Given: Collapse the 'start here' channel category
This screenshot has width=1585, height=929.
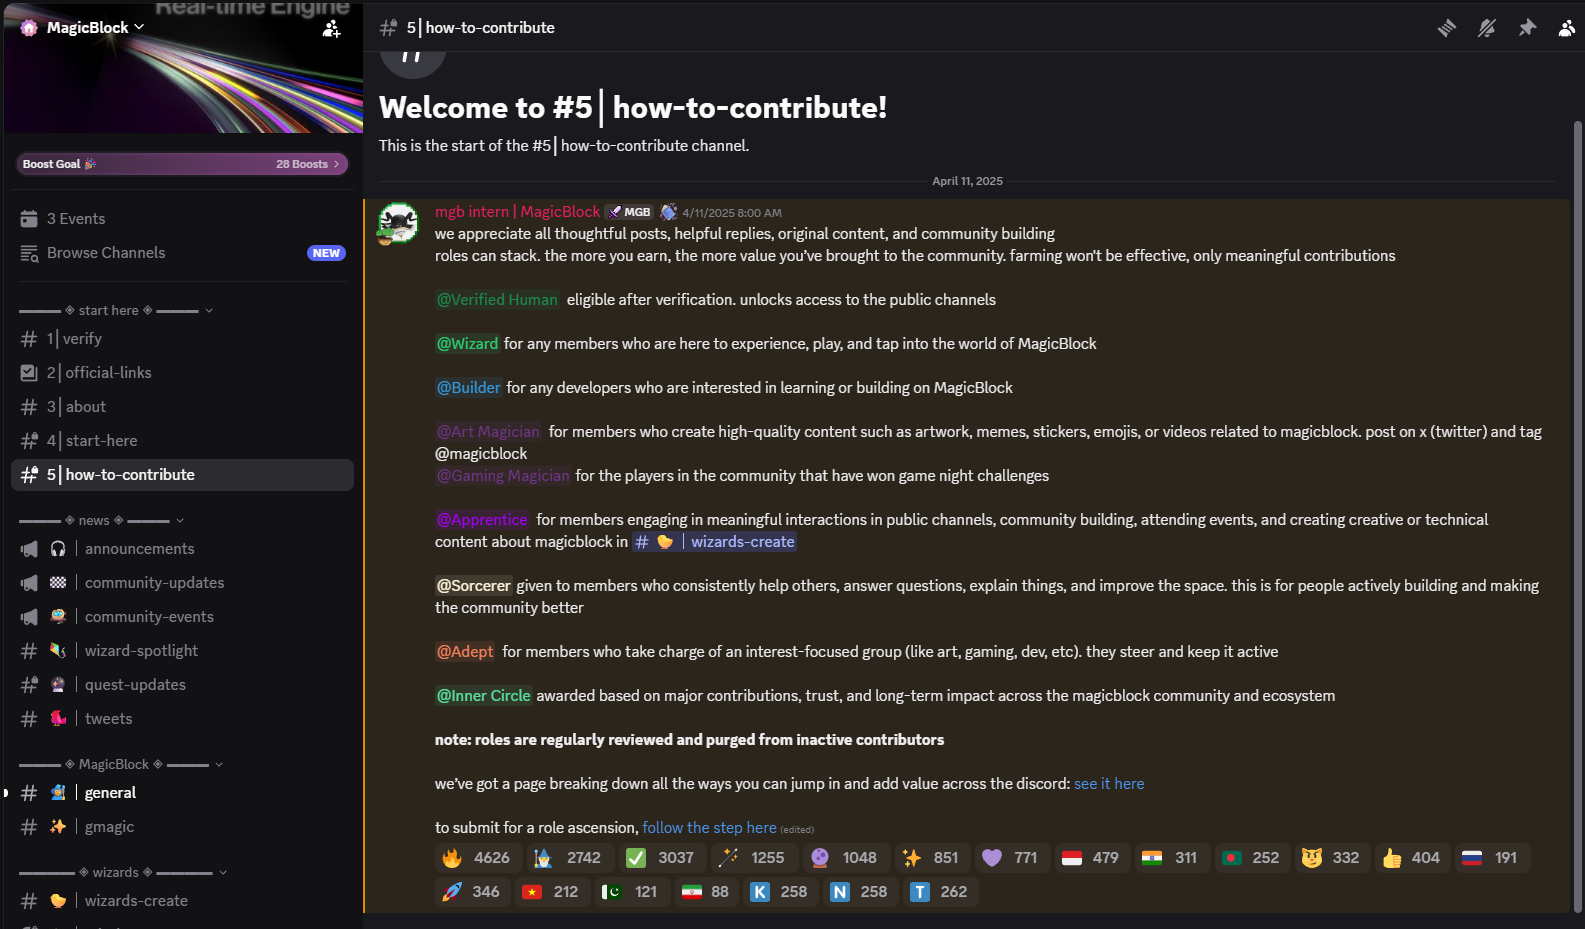Looking at the screenshot, I should coord(115,310).
